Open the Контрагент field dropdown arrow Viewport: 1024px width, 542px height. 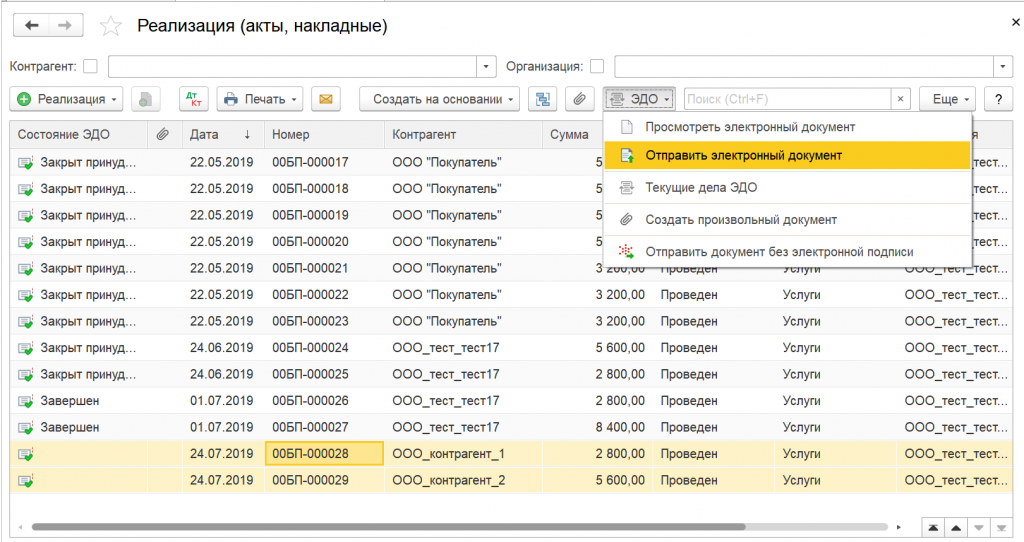coord(486,67)
